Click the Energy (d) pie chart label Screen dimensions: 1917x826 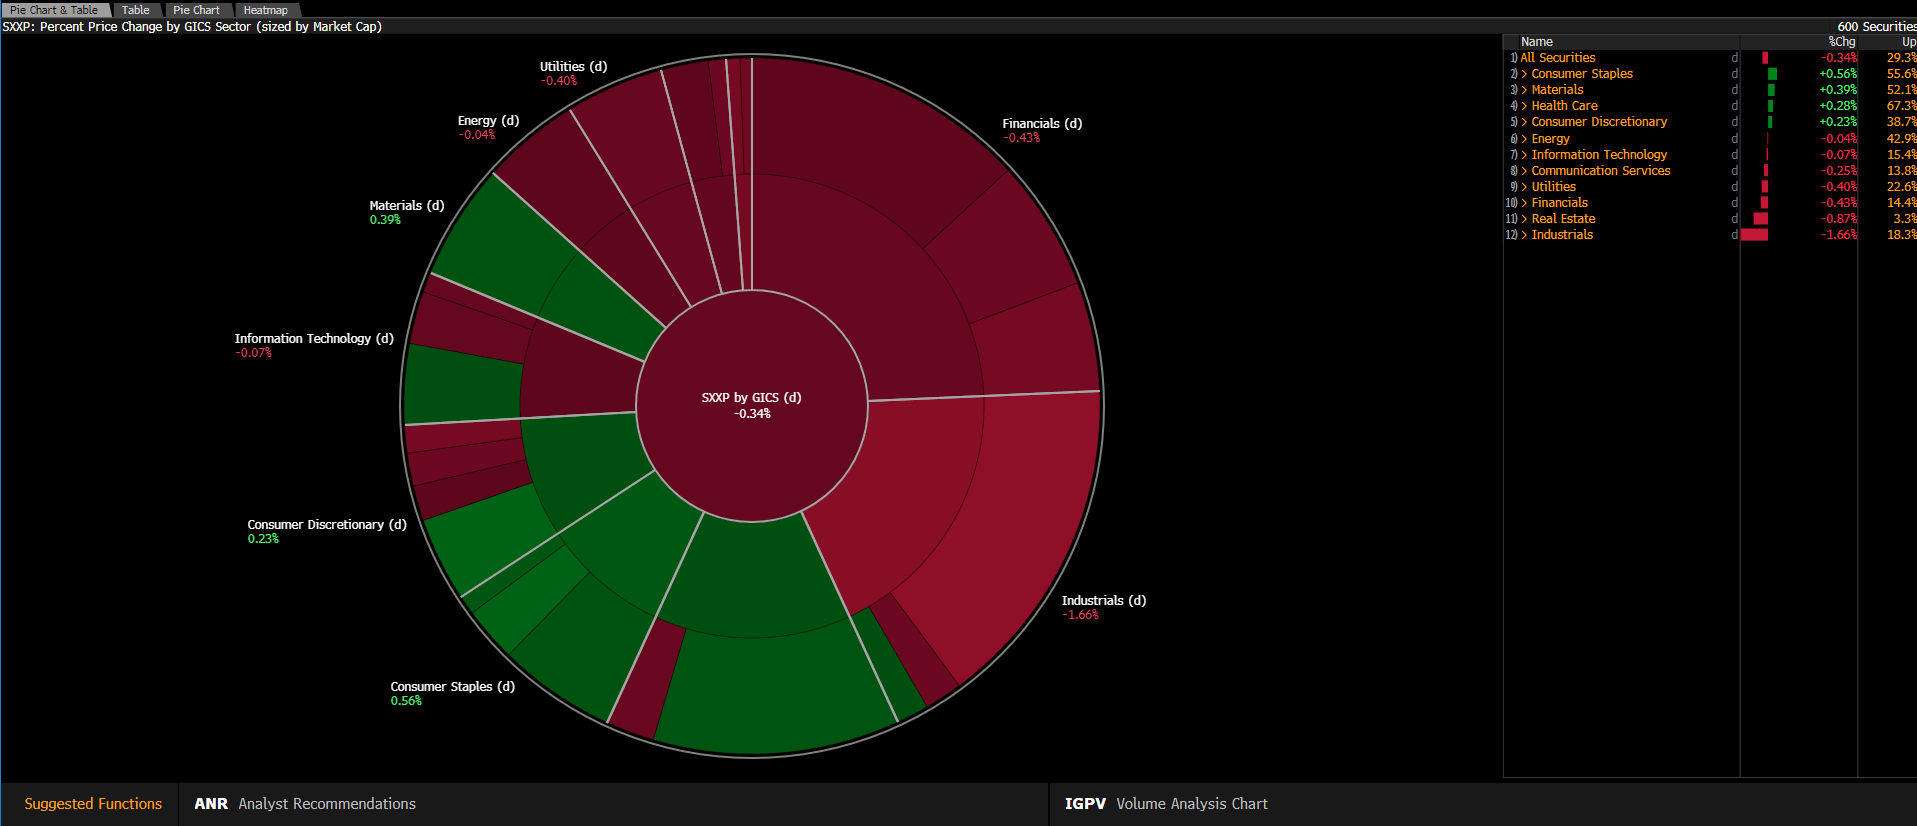[x=489, y=121]
